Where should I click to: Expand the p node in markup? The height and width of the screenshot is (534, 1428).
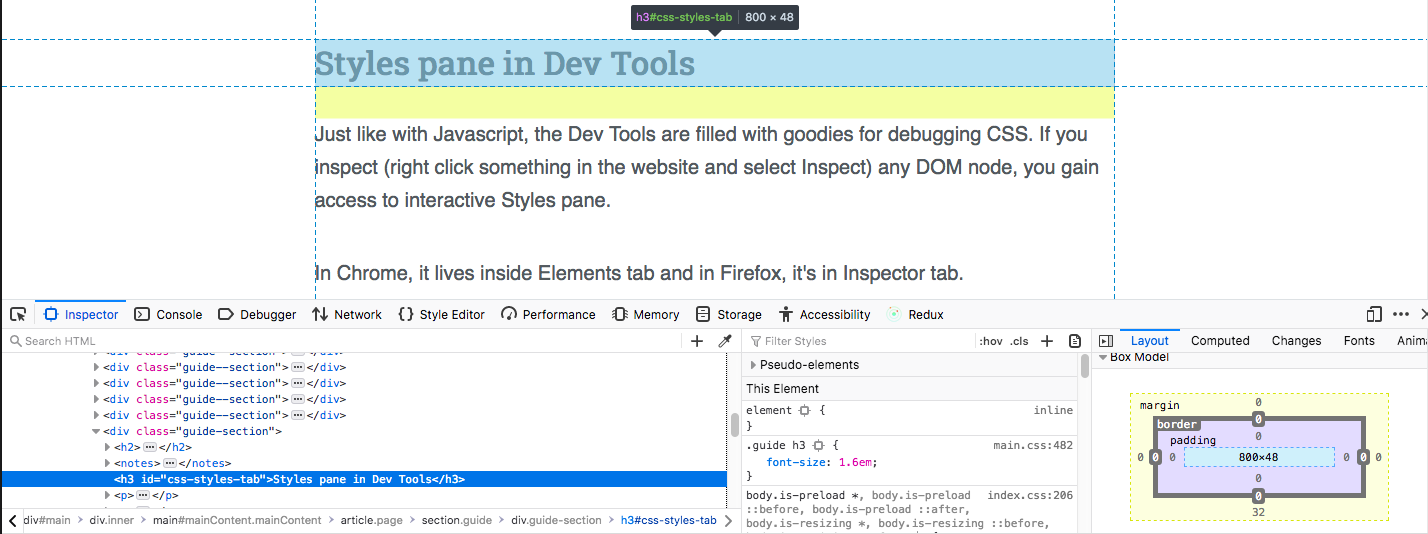pos(109,495)
